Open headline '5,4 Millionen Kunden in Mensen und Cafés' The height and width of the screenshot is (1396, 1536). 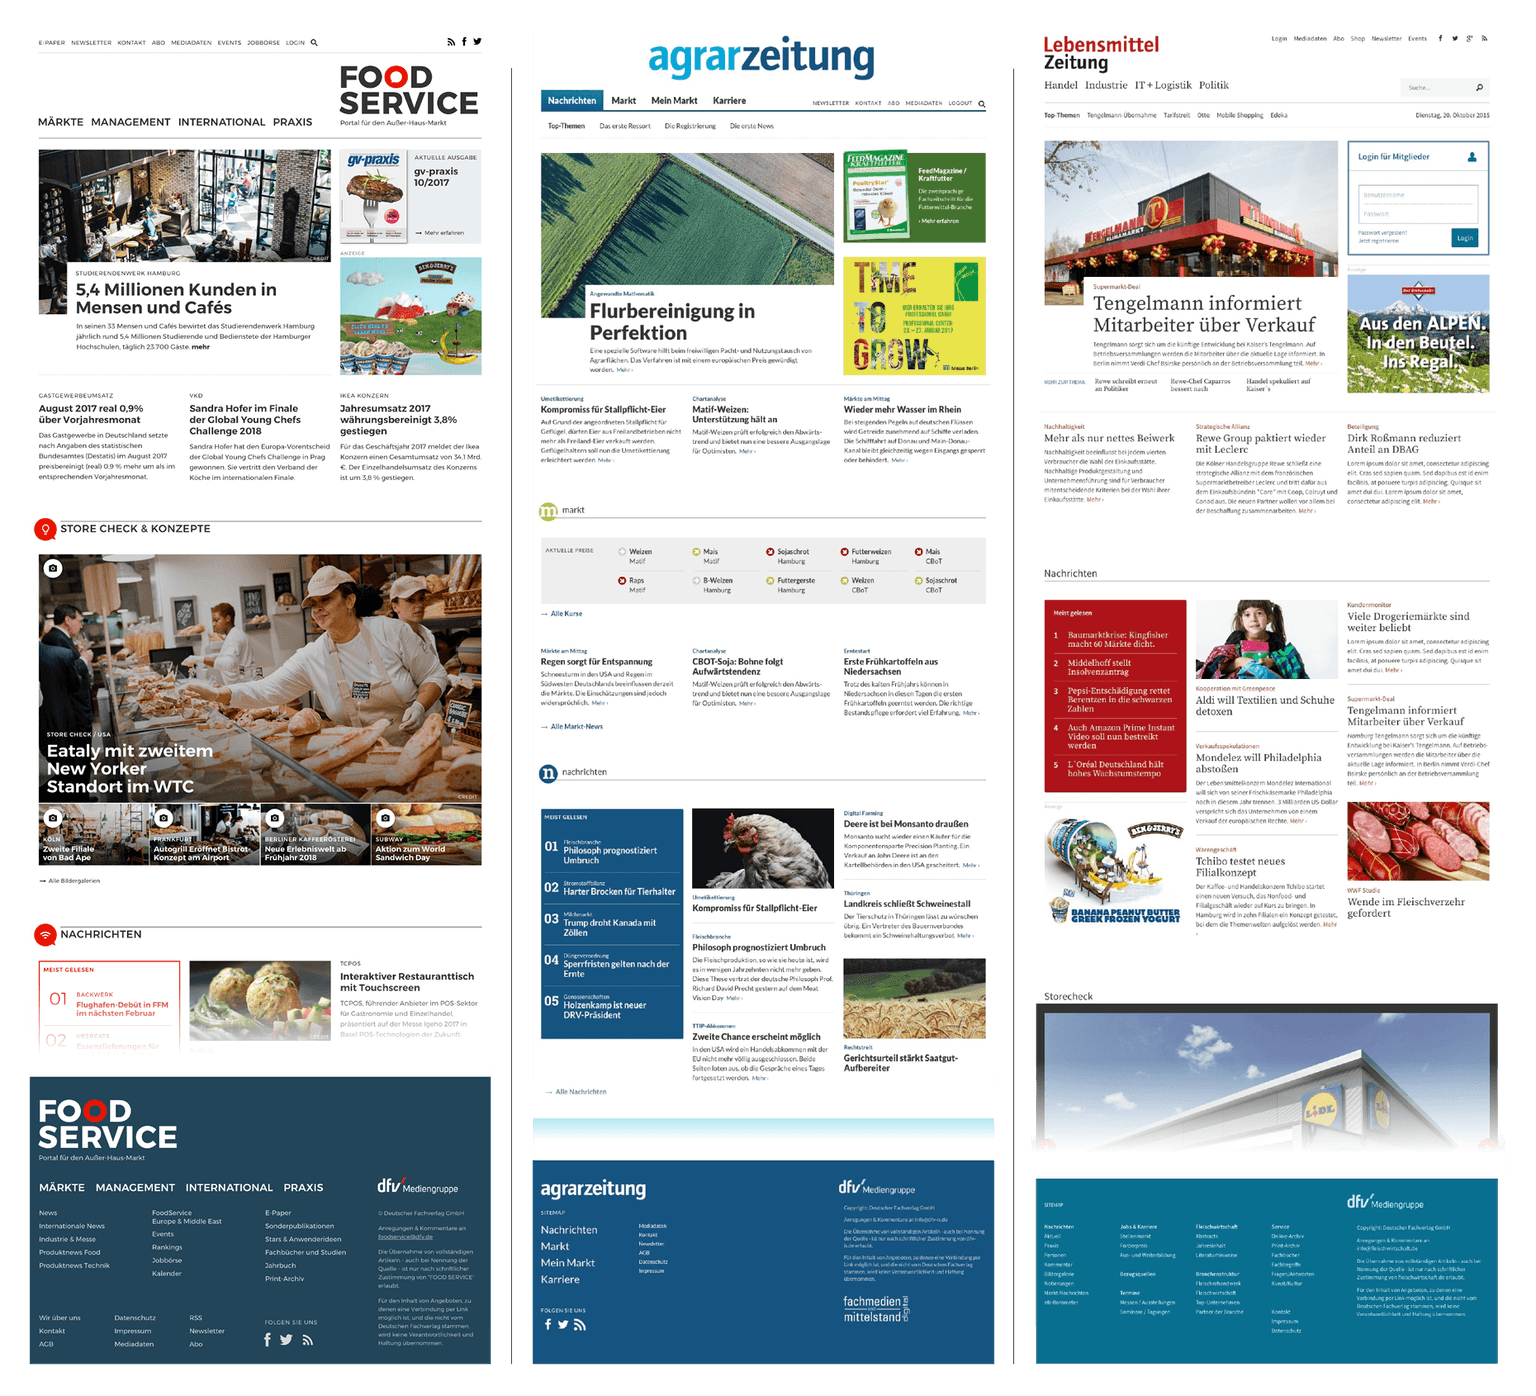176,298
